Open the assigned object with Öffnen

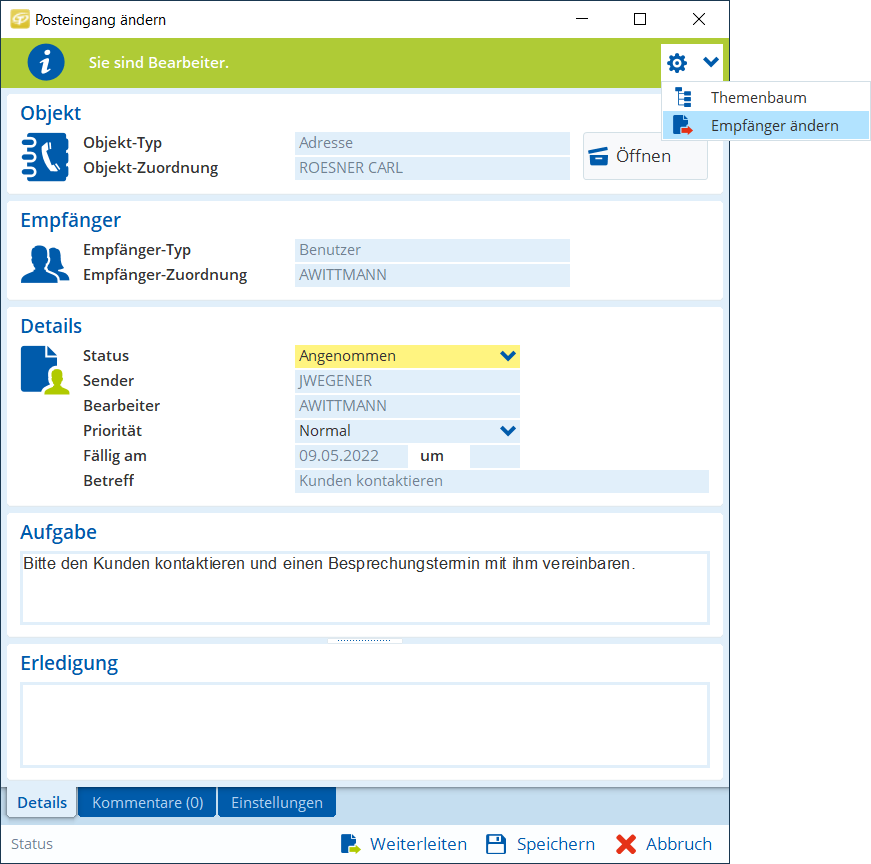645,156
